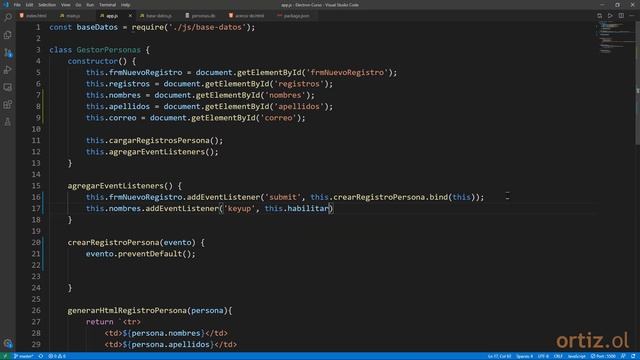Click the word GestorPersonas on line 3

(x=109, y=50)
